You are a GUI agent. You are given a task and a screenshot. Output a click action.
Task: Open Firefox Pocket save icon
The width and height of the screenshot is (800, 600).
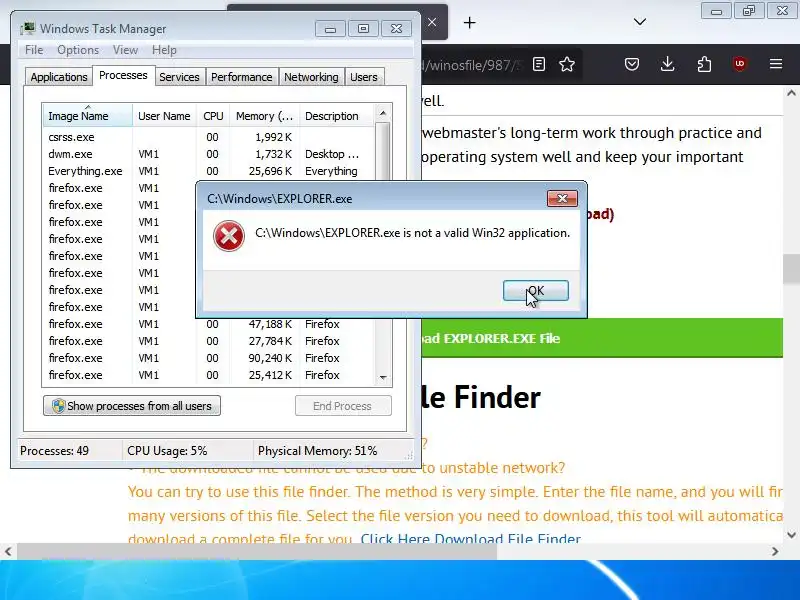click(x=632, y=64)
